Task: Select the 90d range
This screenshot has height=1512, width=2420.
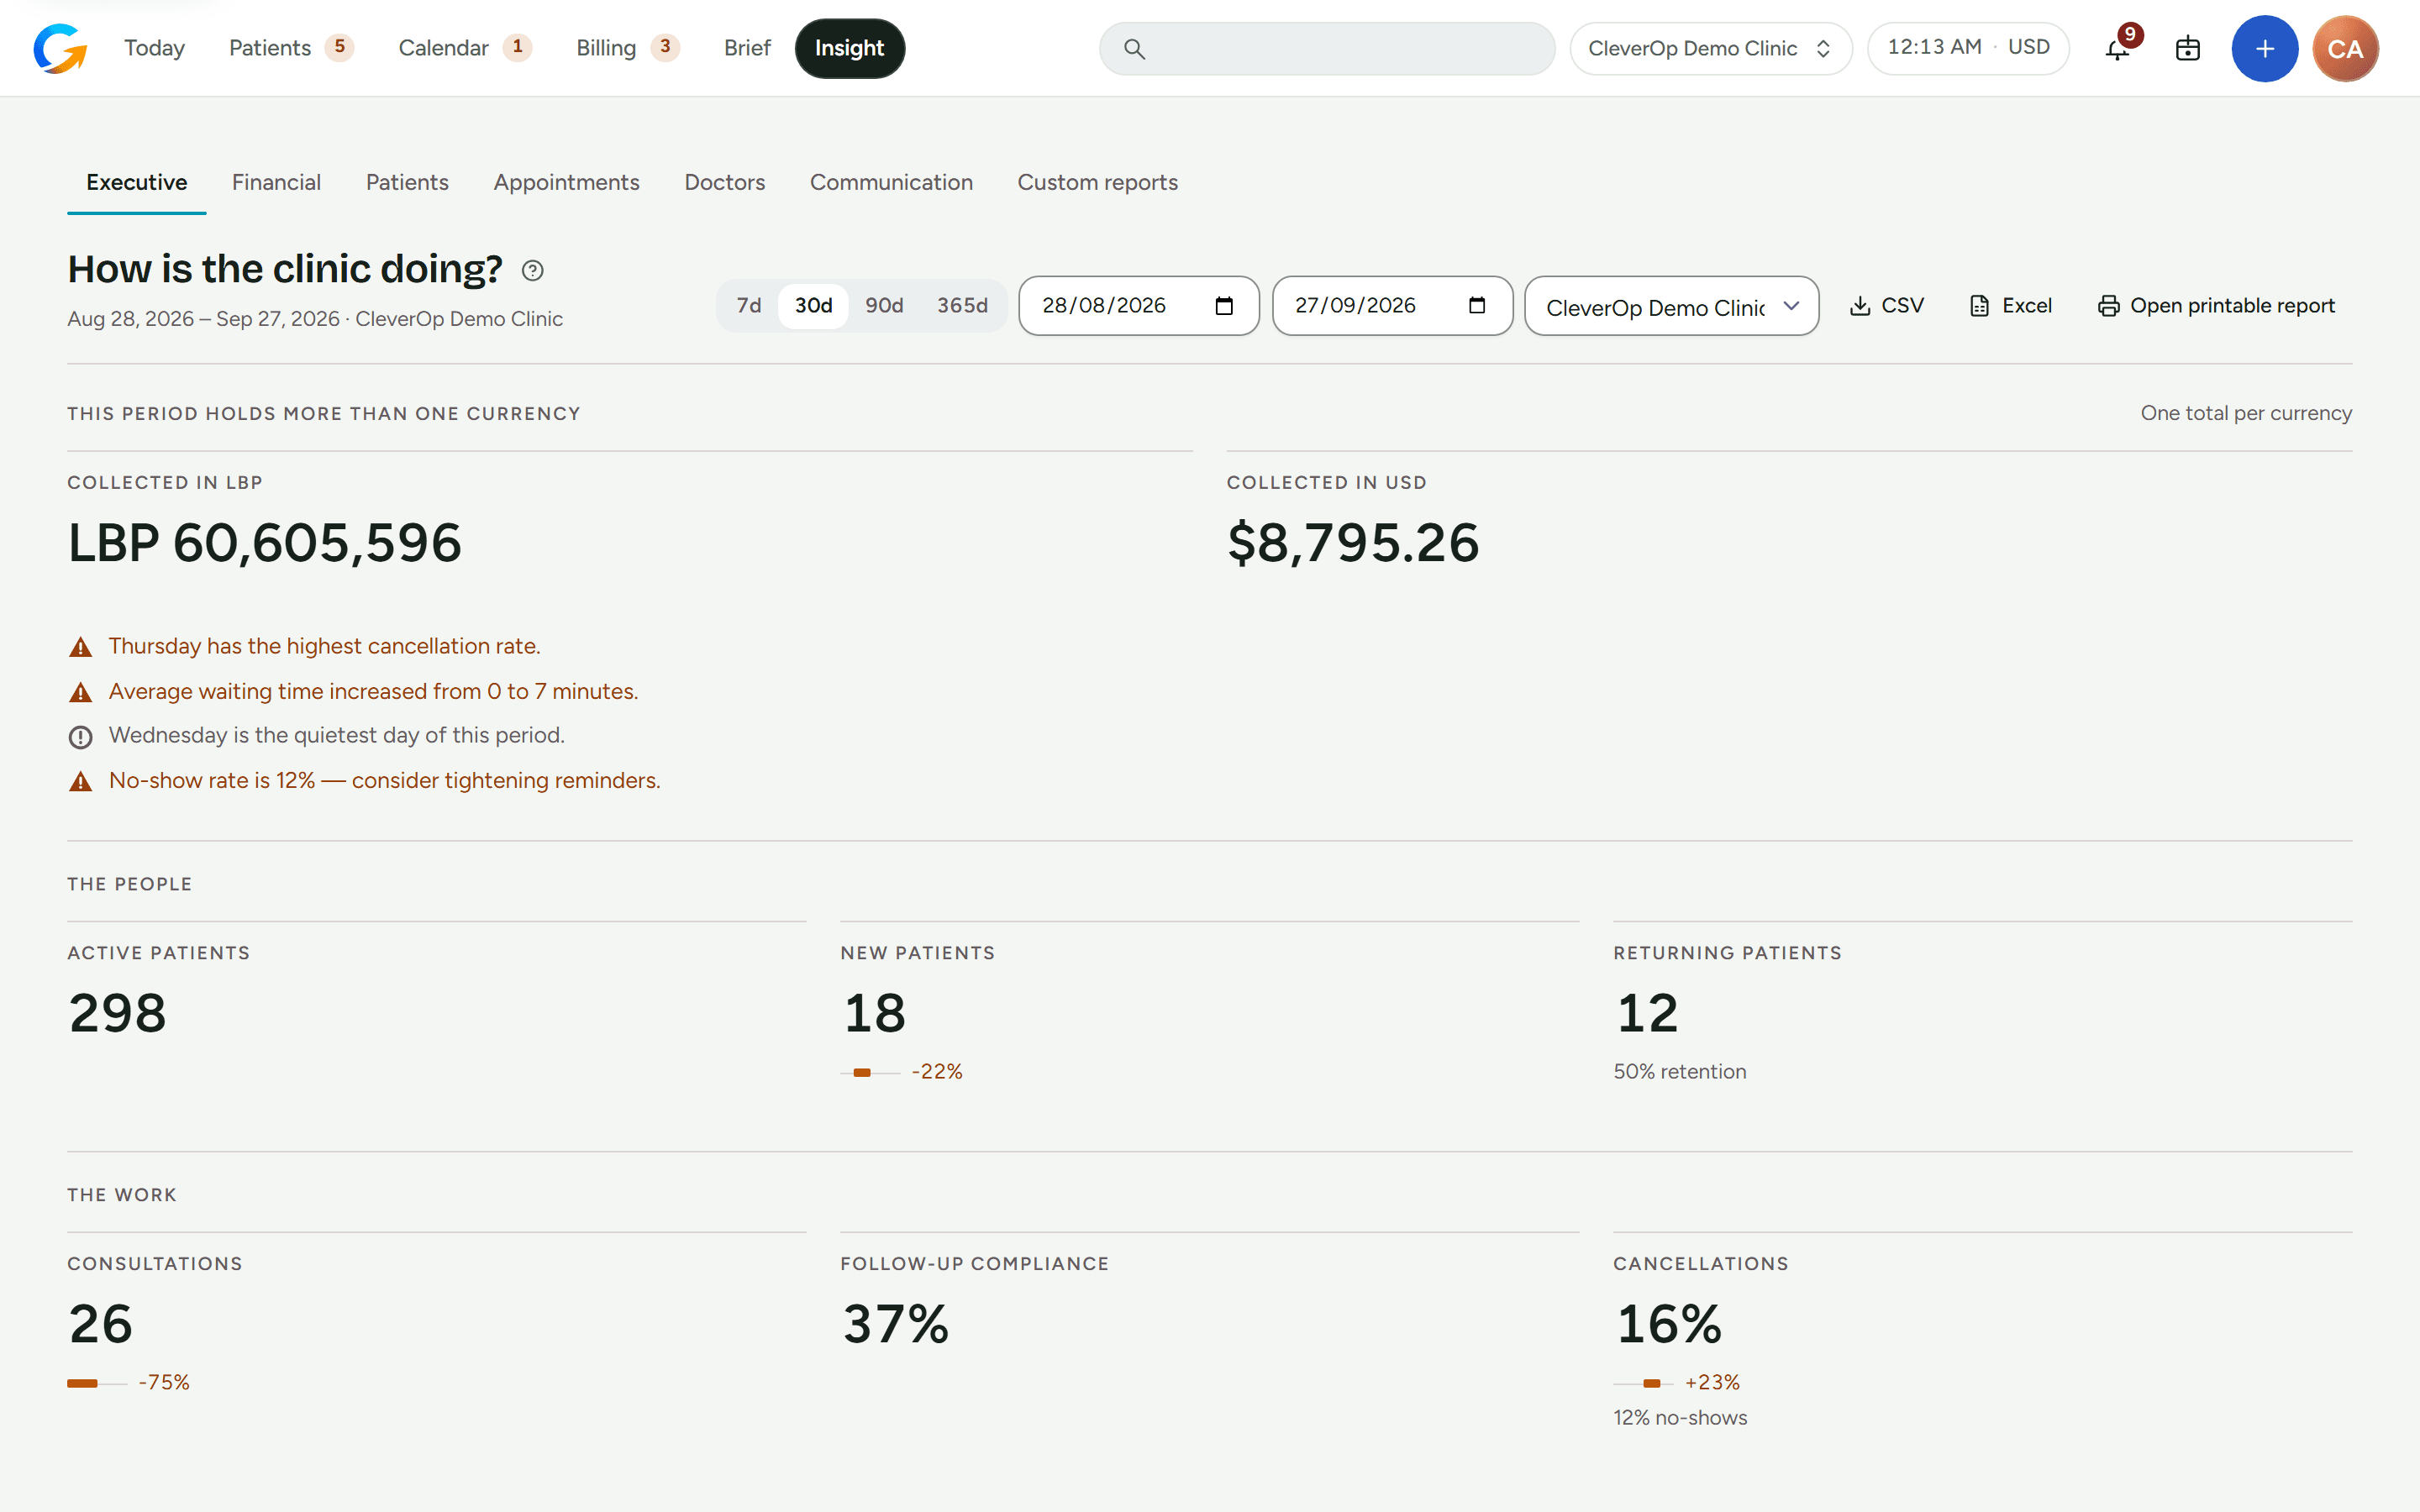Action: [884, 306]
